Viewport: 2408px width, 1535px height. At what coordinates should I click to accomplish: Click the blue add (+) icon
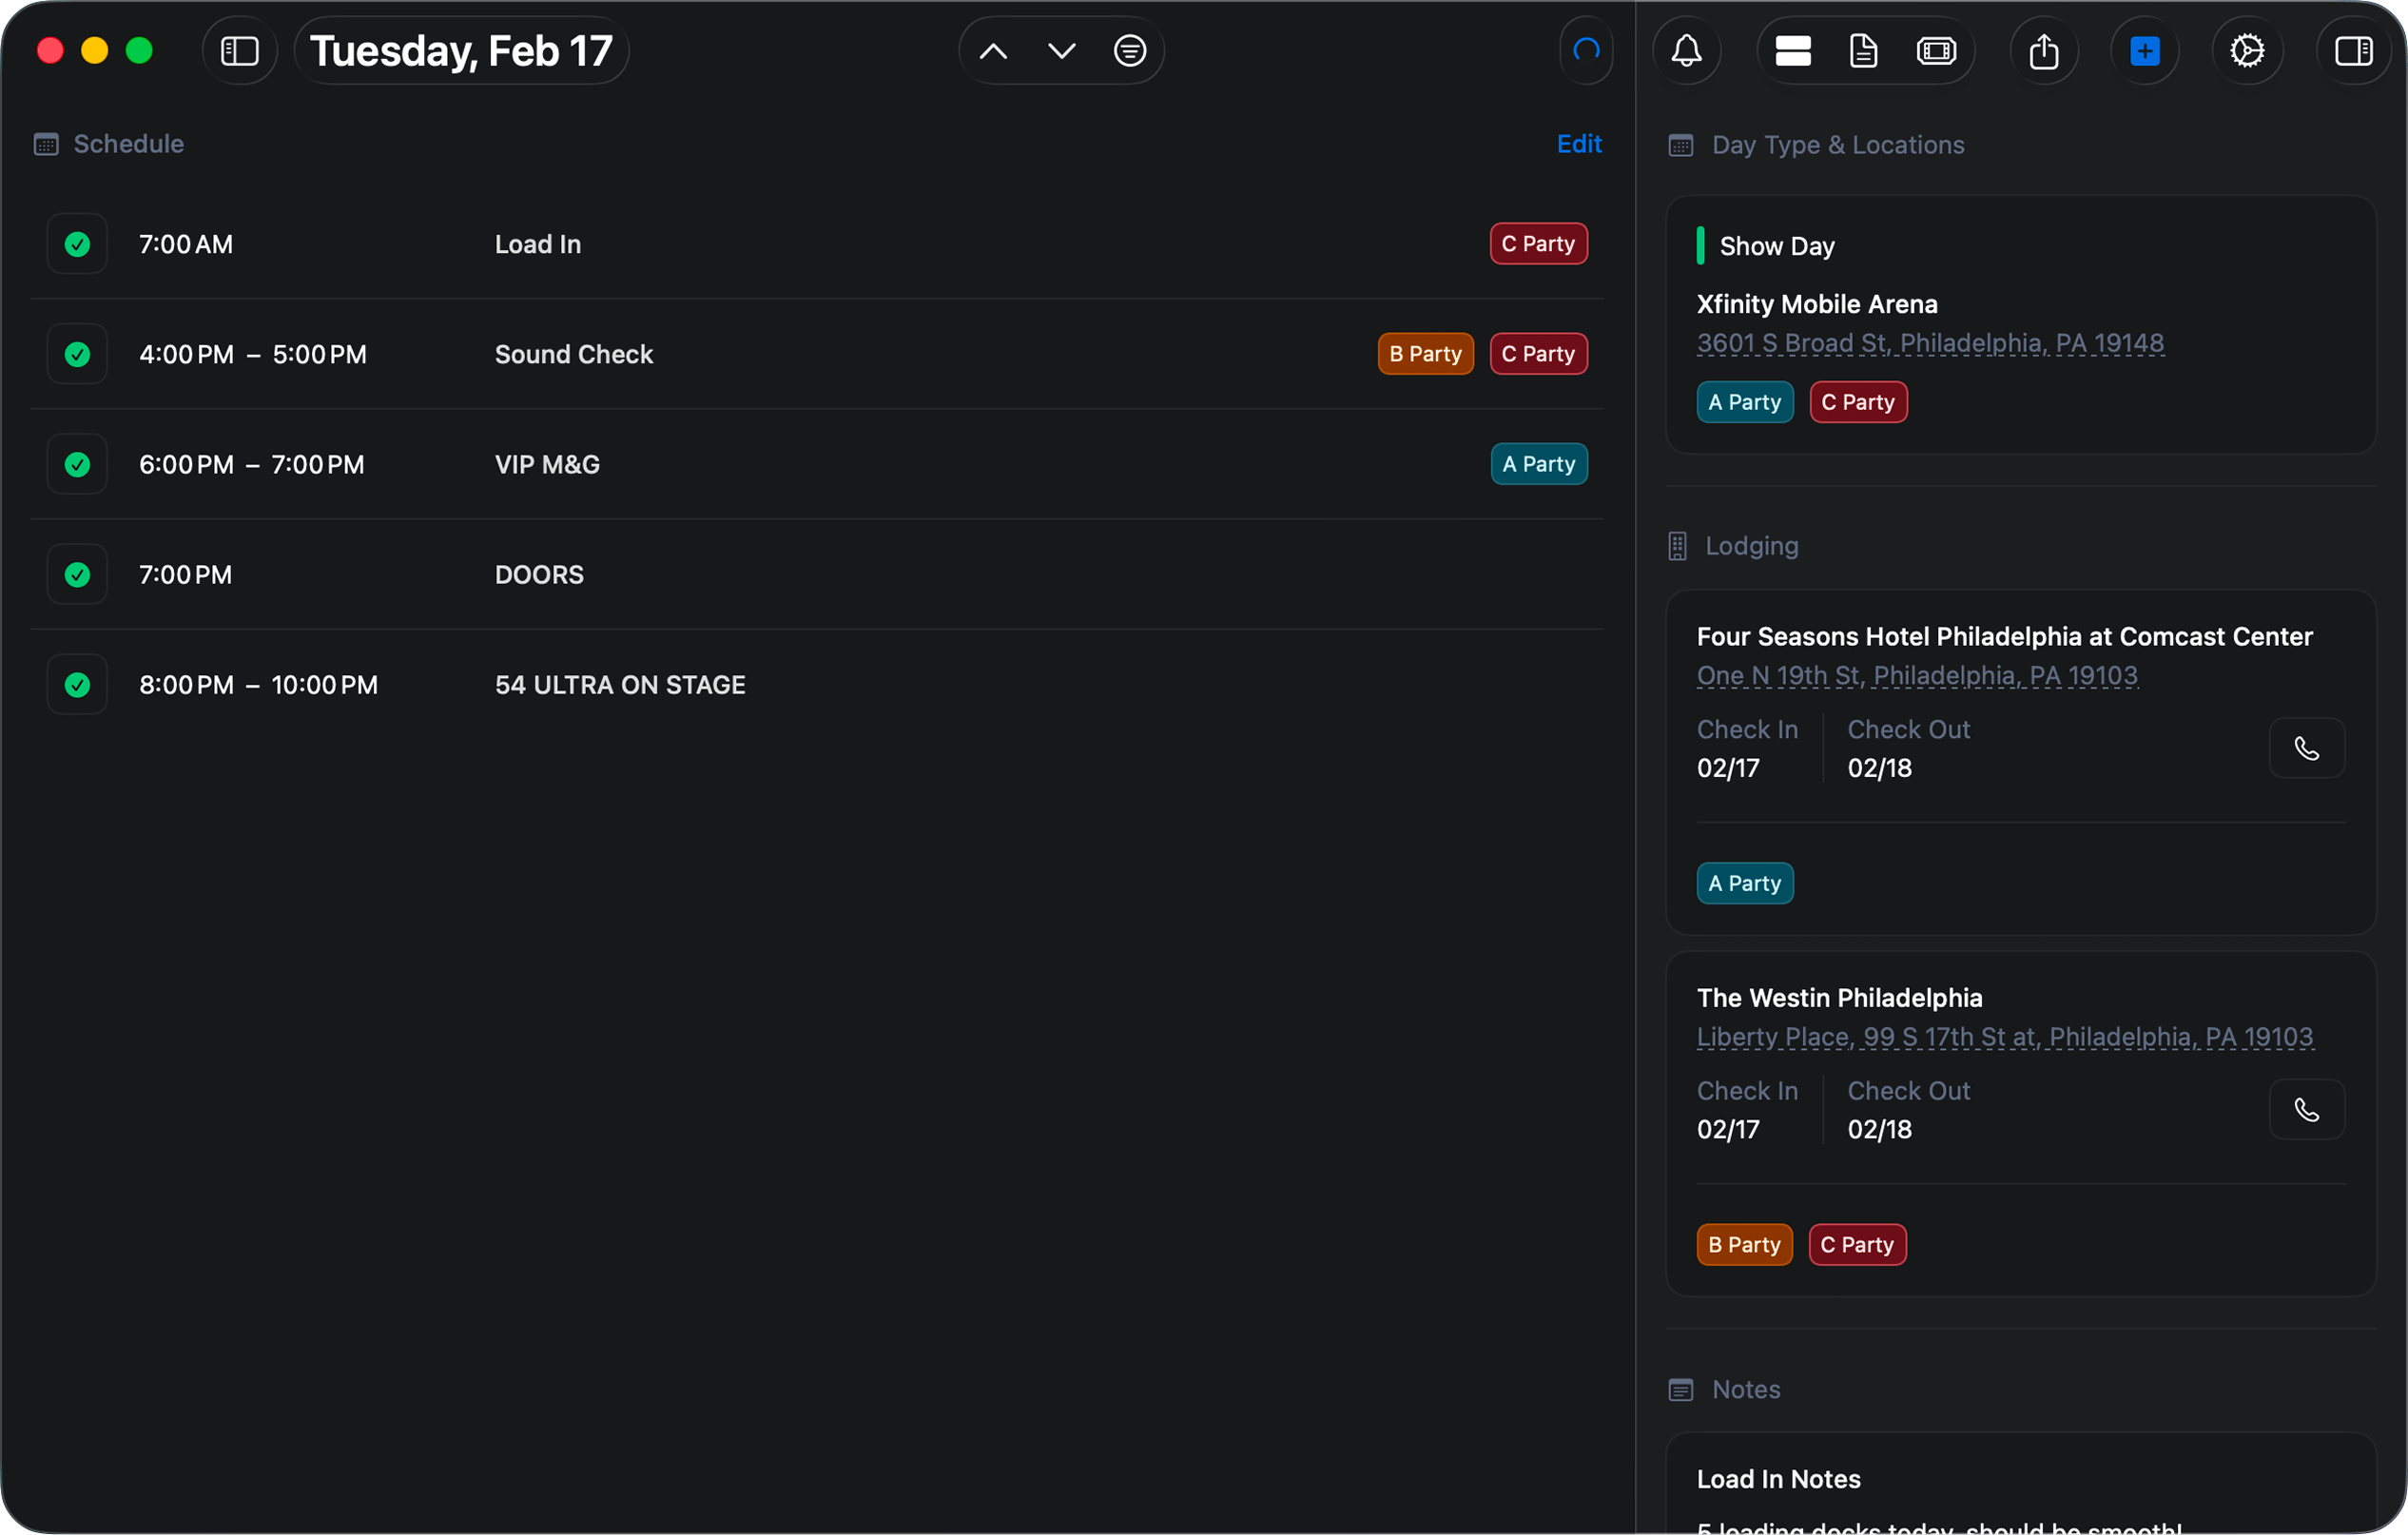pyautogui.click(x=2146, y=50)
